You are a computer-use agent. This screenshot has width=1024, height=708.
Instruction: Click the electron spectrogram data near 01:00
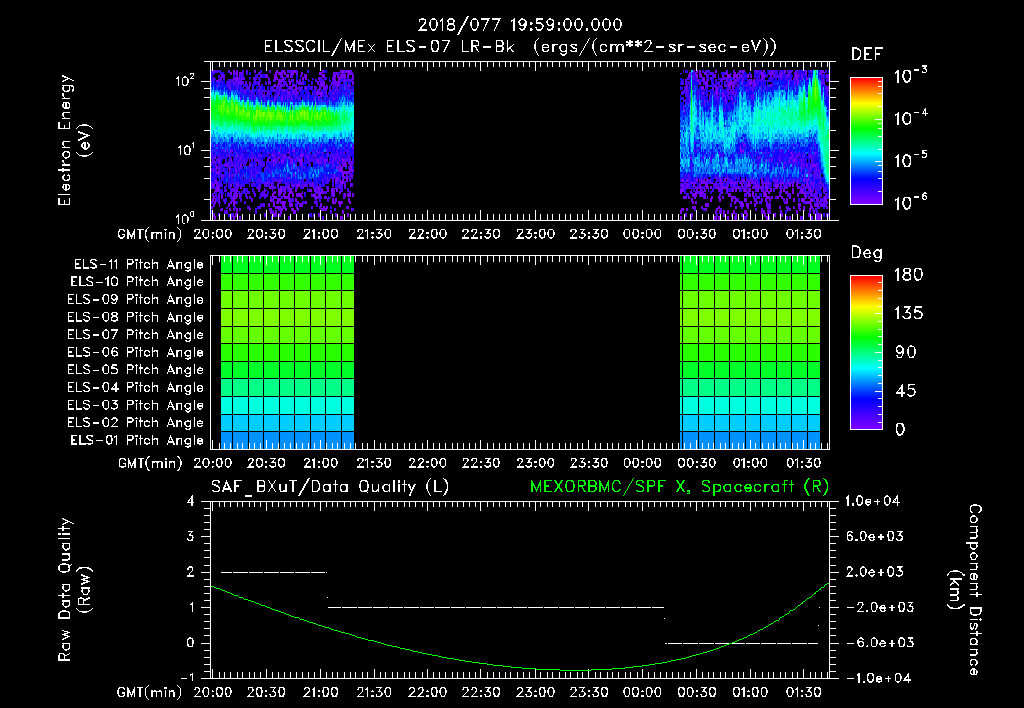coord(750,144)
